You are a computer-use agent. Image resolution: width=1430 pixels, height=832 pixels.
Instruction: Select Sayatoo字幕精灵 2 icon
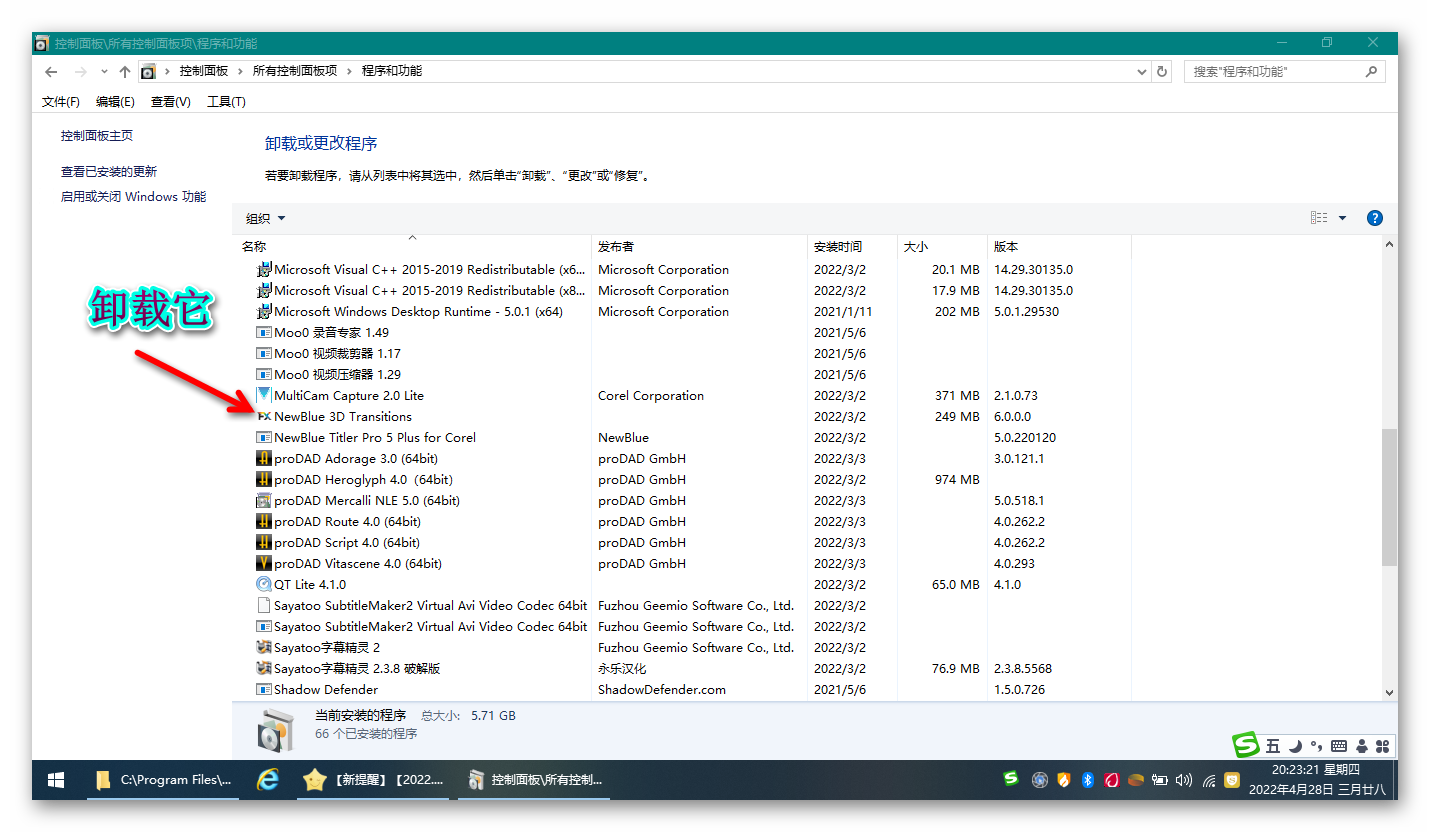click(264, 648)
